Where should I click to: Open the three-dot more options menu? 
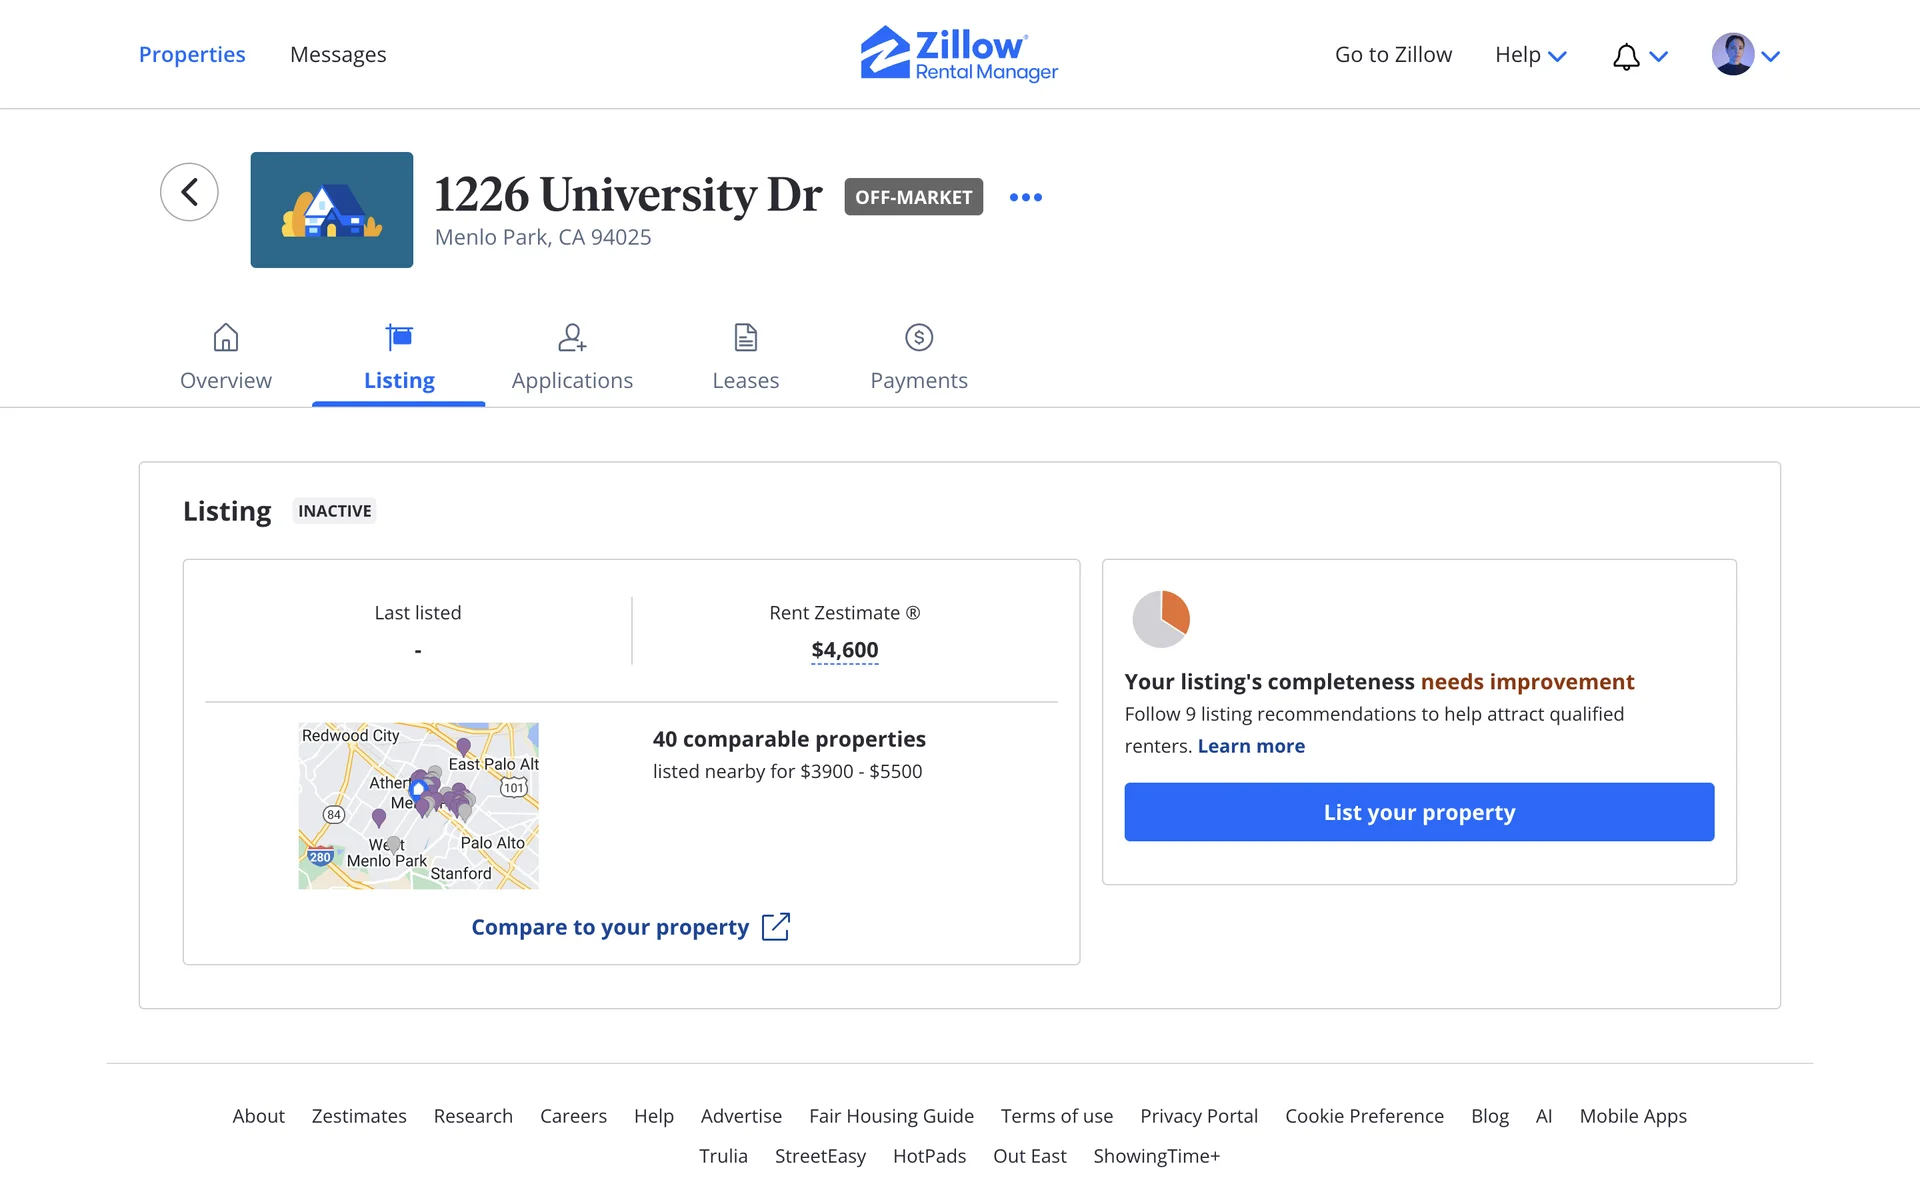[1025, 197]
